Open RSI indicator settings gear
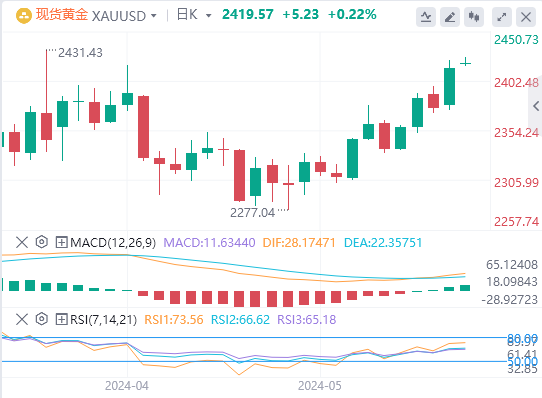Viewport: 542px width, 398px height. pos(41,319)
